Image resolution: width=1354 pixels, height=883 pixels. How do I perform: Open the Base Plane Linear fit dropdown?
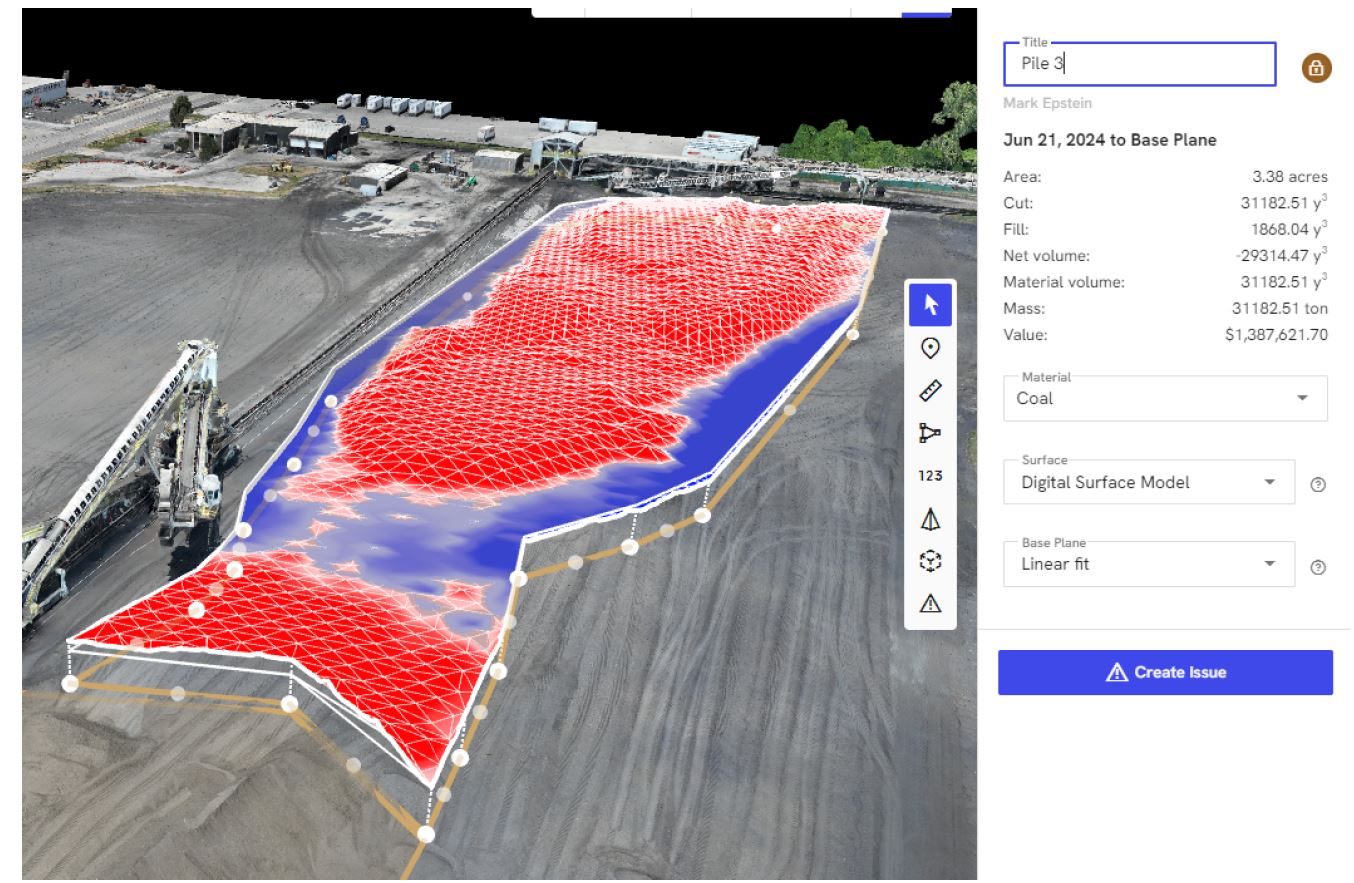click(1148, 564)
